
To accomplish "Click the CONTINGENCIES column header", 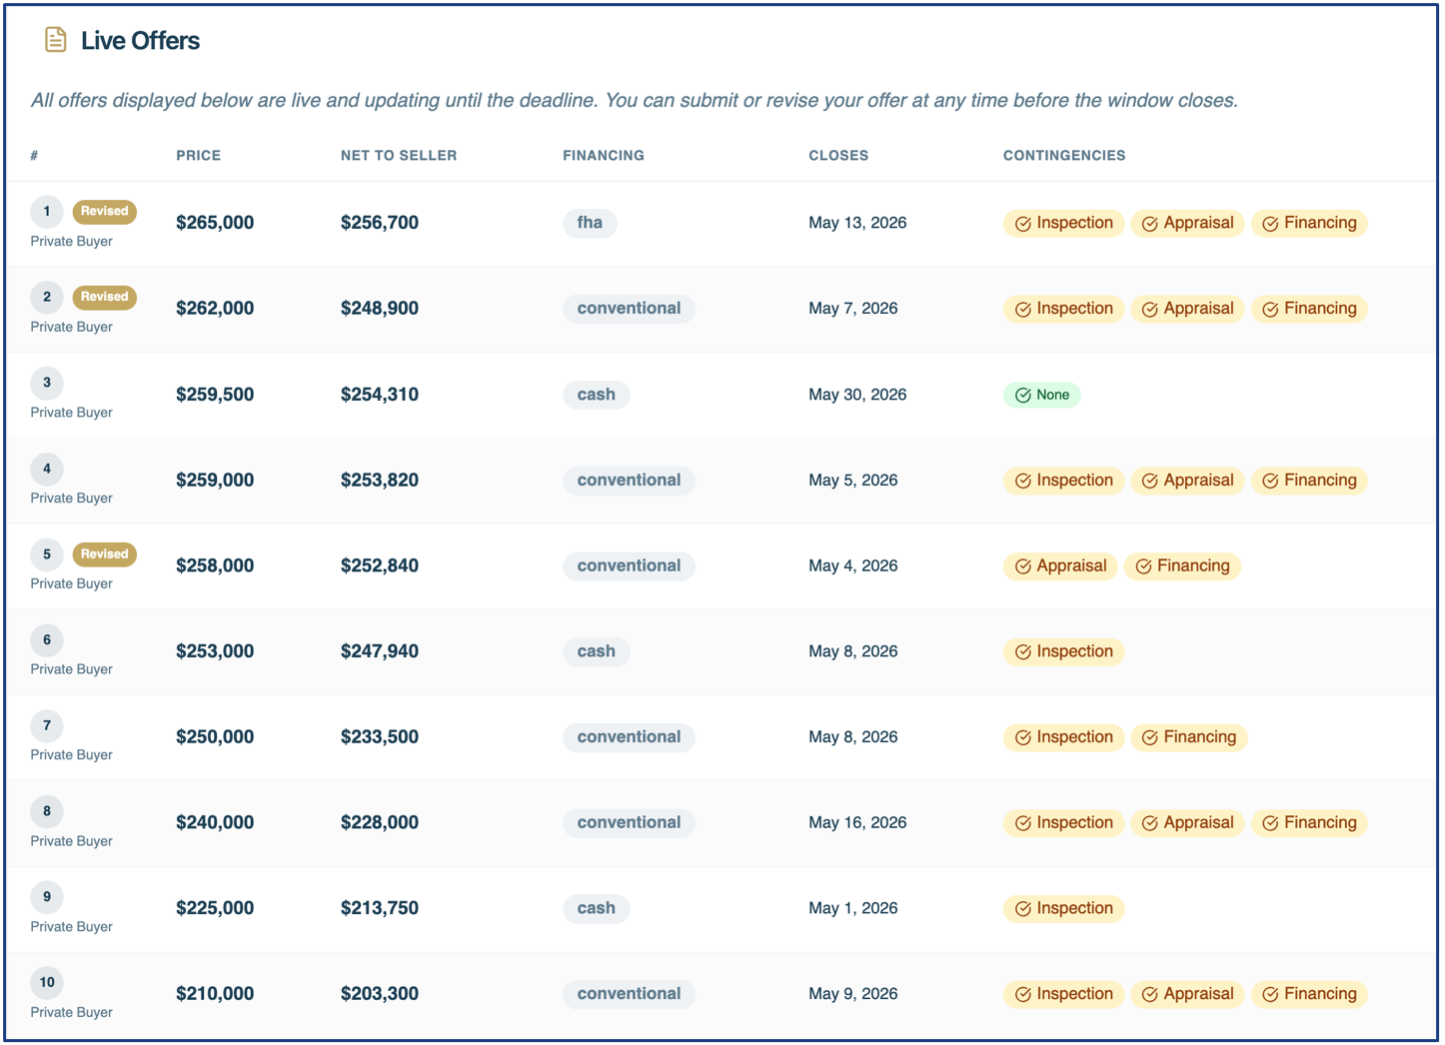I will pos(1064,155).
